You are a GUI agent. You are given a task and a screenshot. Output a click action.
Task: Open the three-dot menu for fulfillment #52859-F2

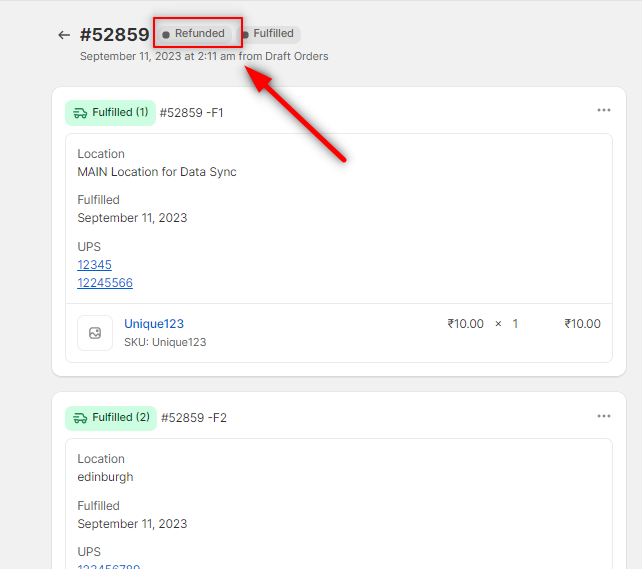[x=603, y=416]
